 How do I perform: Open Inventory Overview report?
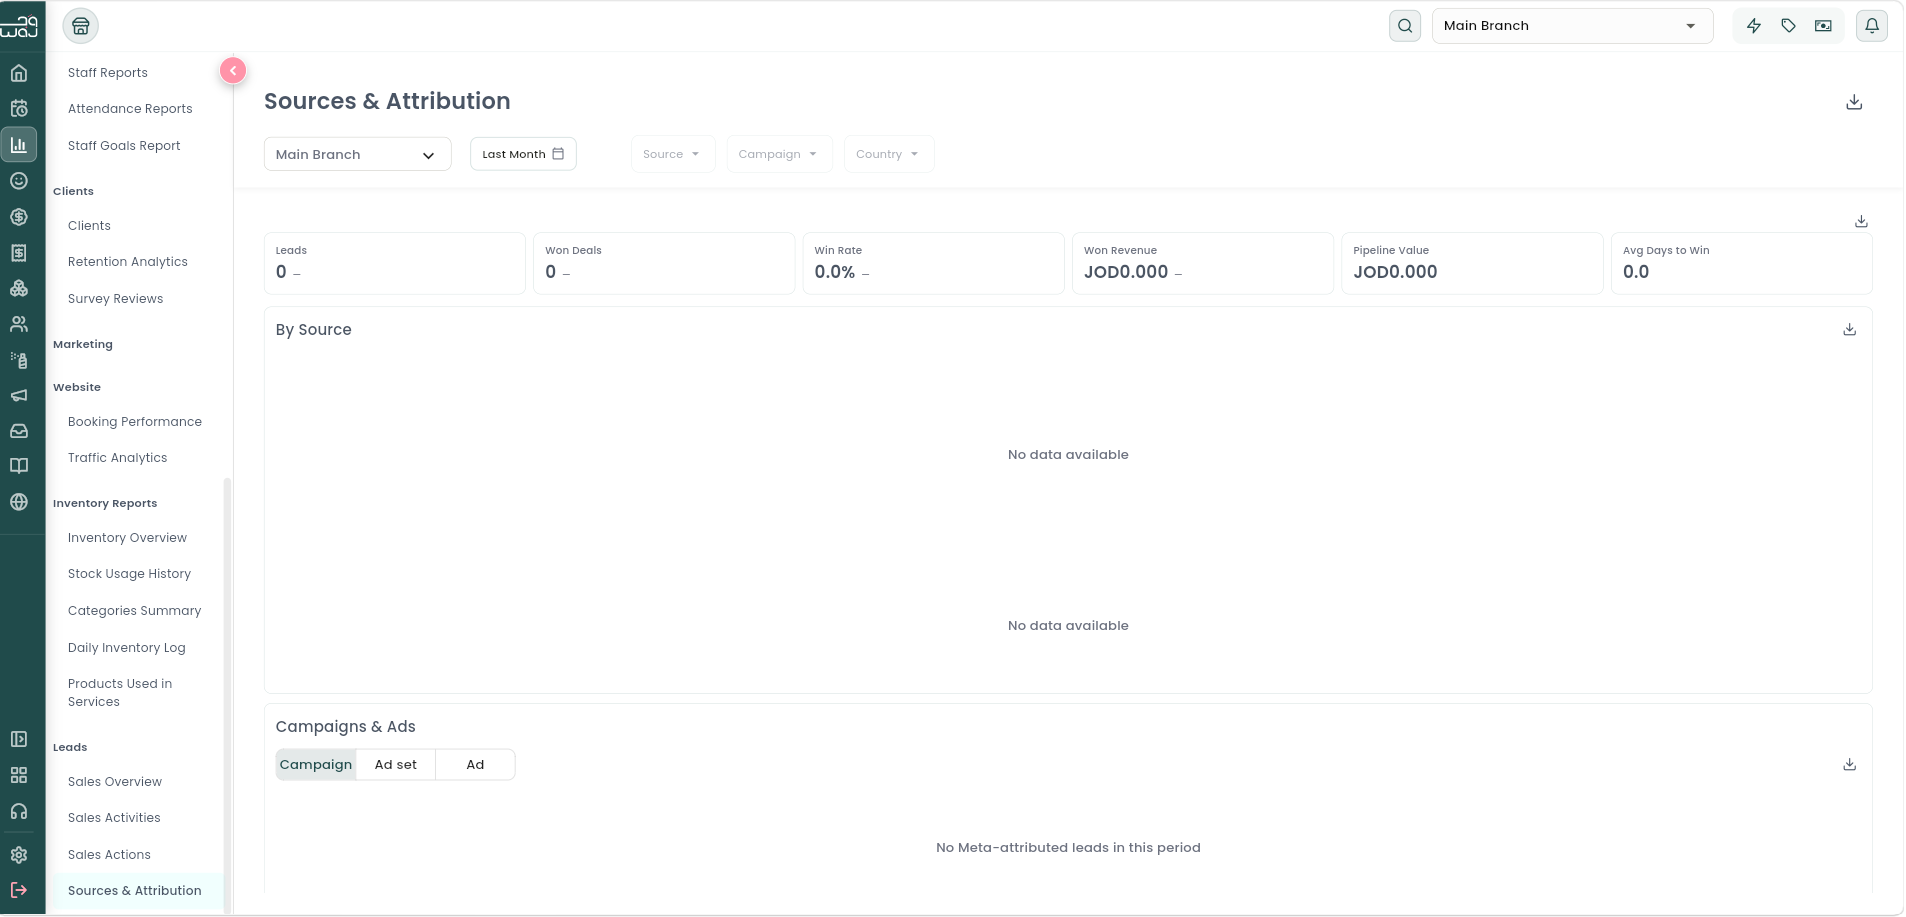click(x=127, y=538)
